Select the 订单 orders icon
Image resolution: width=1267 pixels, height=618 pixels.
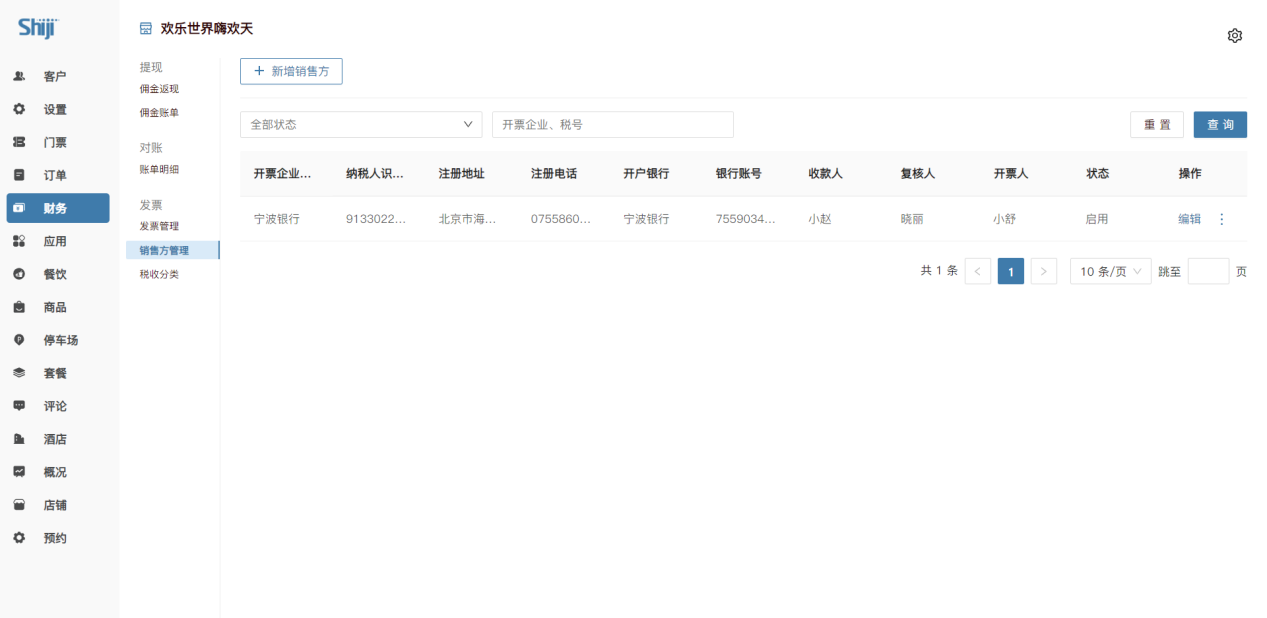[x=19, y=175]
